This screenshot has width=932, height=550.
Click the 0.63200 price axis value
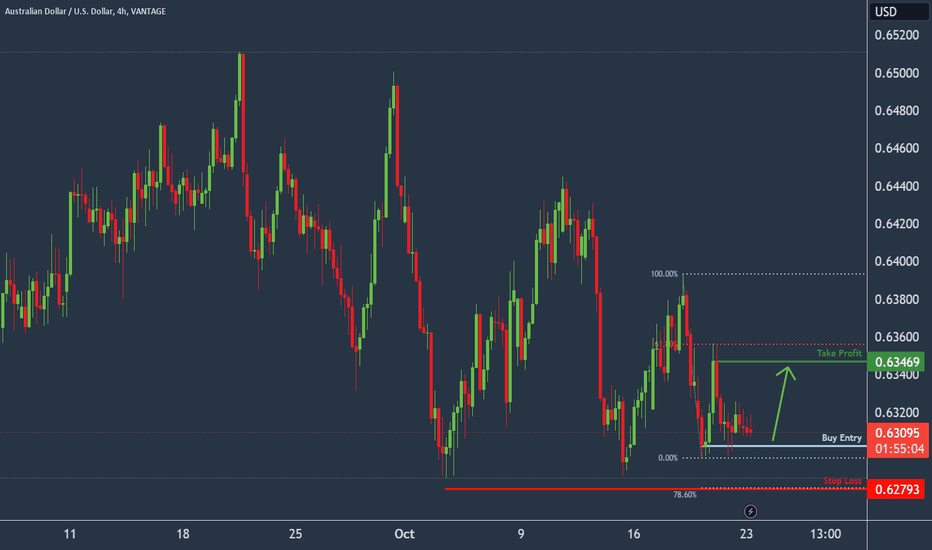coord(896,412)
